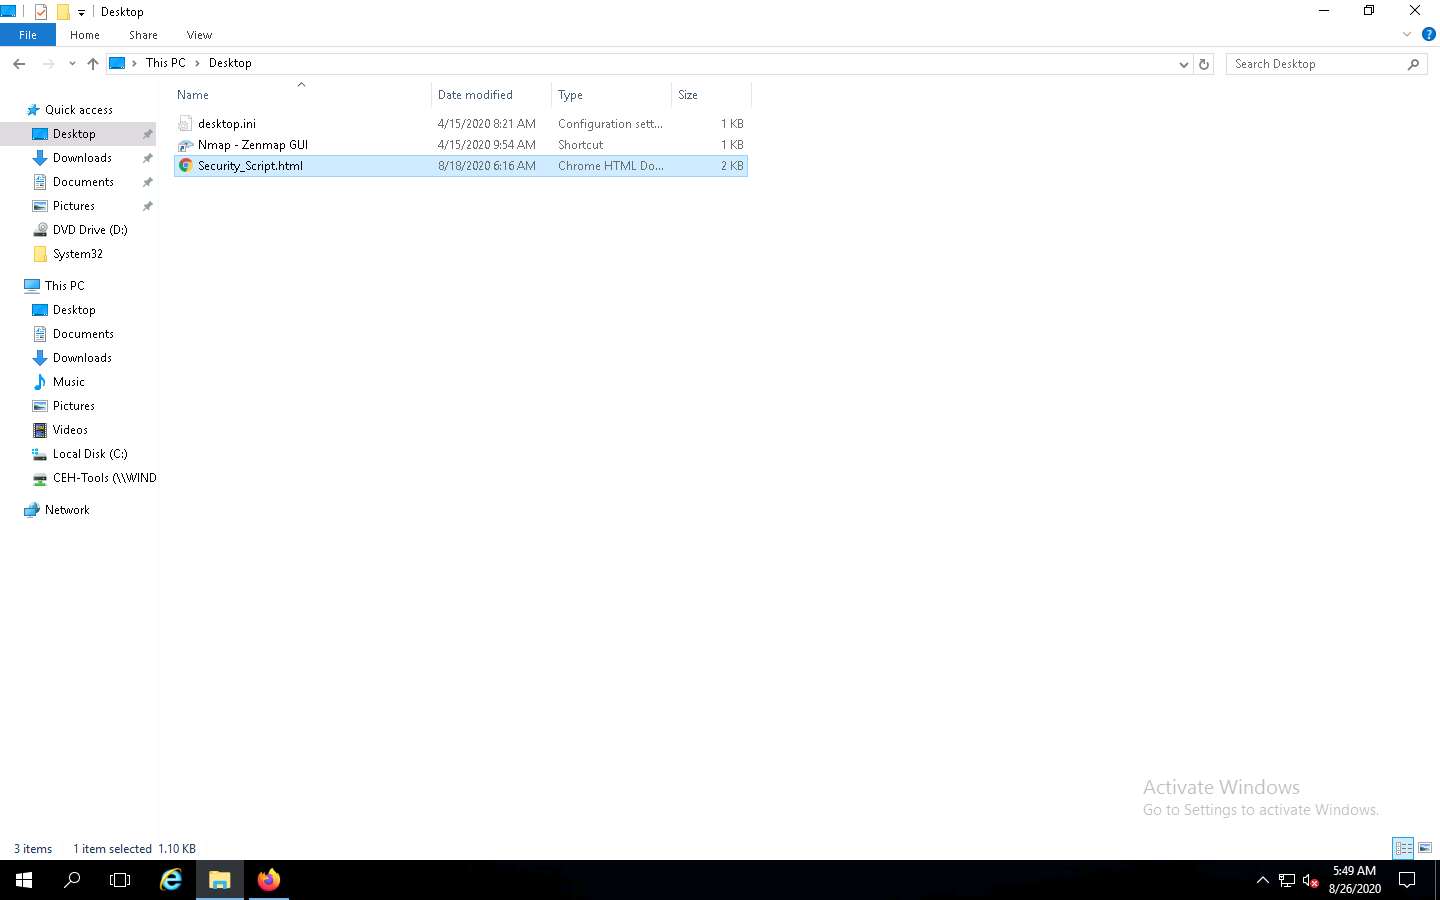Open the address bar dropdown

point(1184,63)
